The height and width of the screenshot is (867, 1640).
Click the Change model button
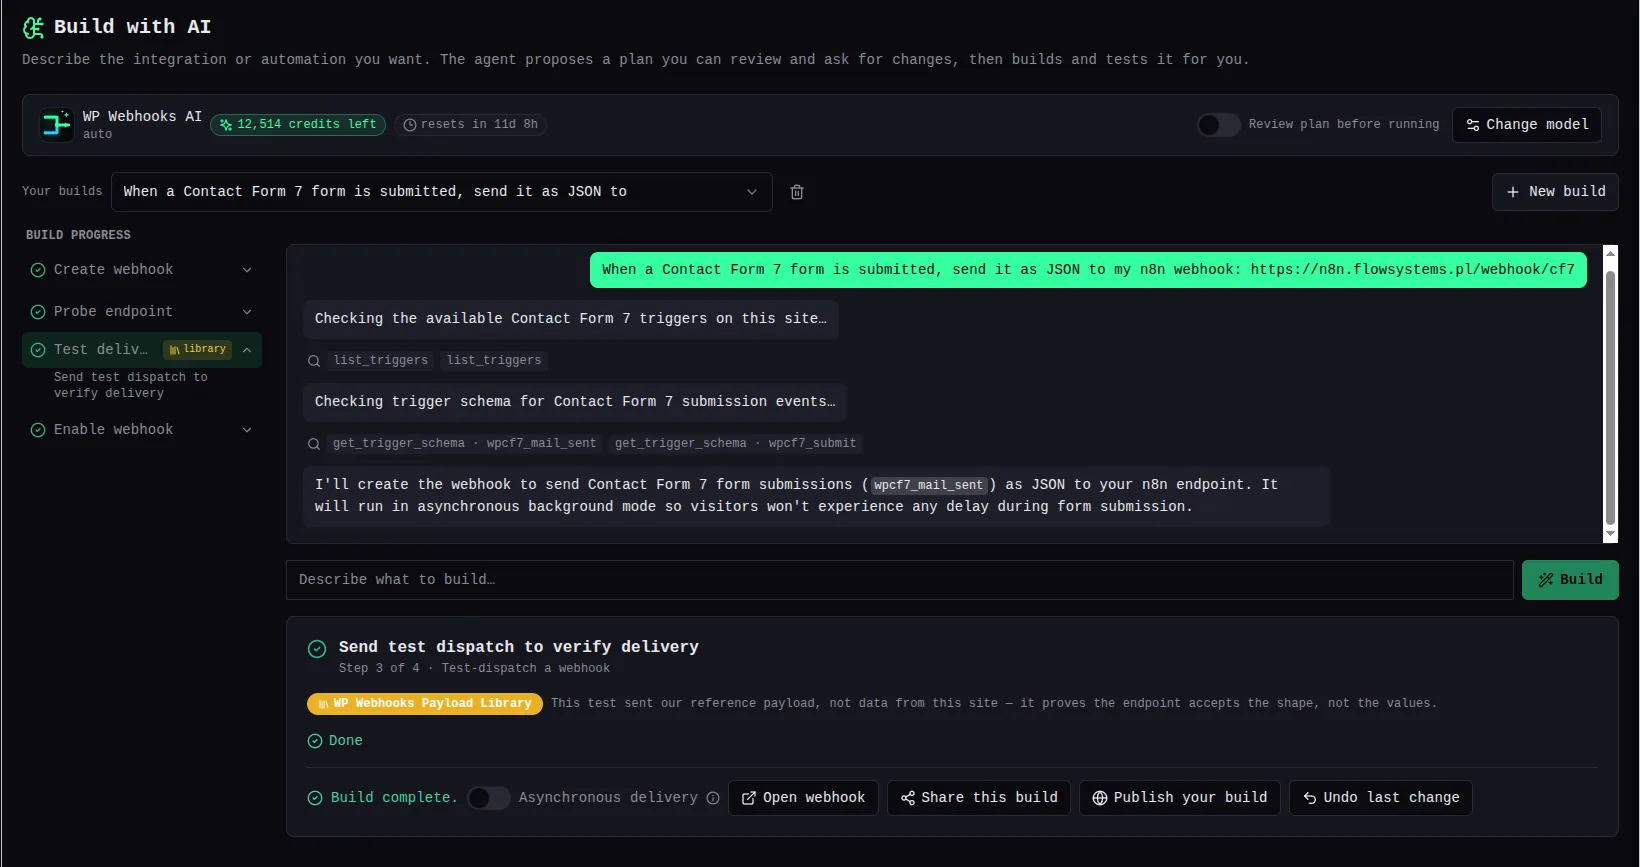1527,125
